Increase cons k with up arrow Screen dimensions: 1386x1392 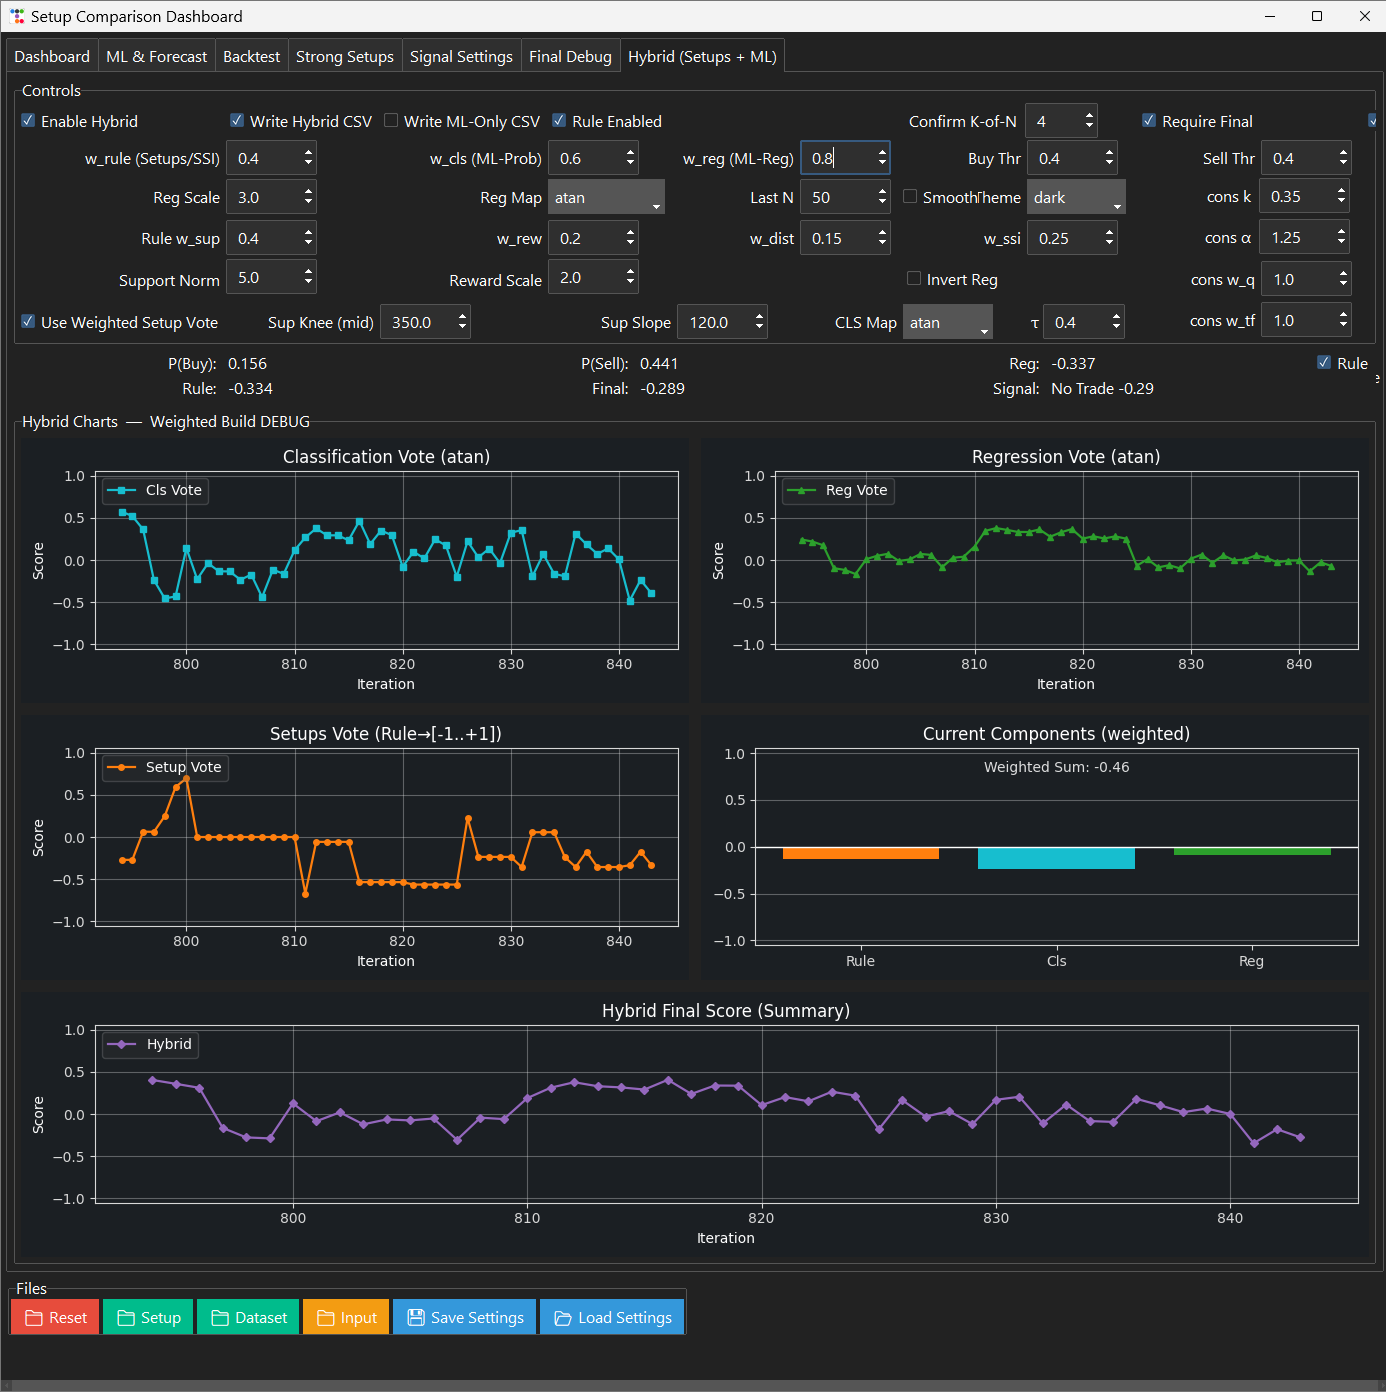tap(1341, 190)
